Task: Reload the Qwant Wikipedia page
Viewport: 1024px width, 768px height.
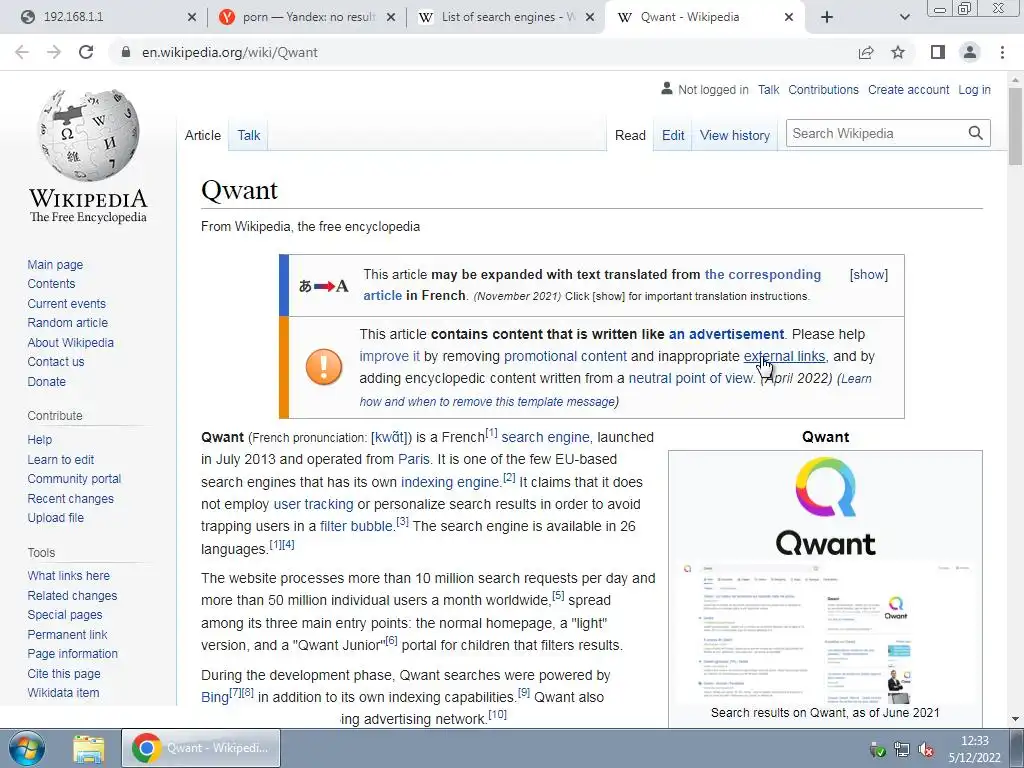Action: click(86, 52)
